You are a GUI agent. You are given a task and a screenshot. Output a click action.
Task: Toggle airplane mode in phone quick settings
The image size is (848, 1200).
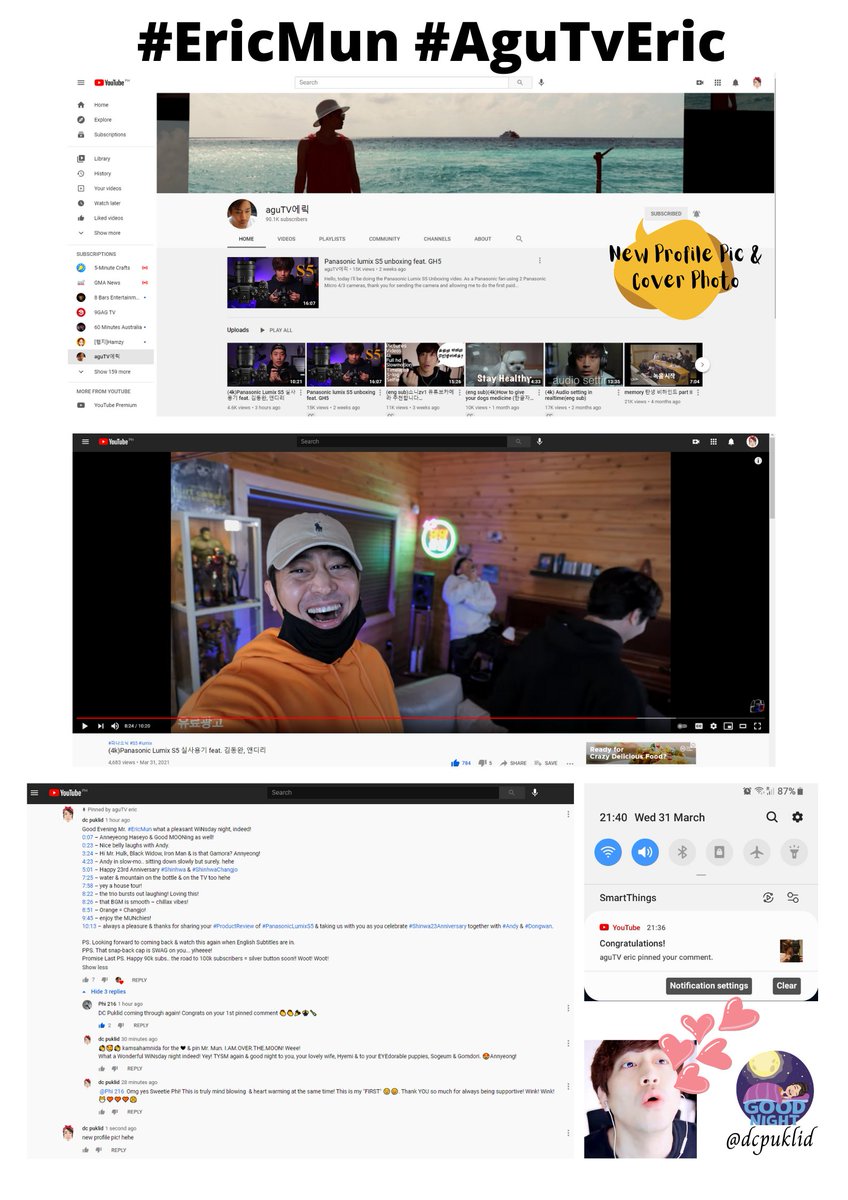[x=757, y=852]
